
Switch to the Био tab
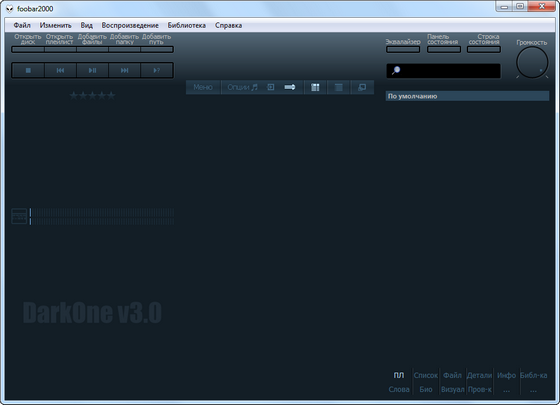(426, 389)
